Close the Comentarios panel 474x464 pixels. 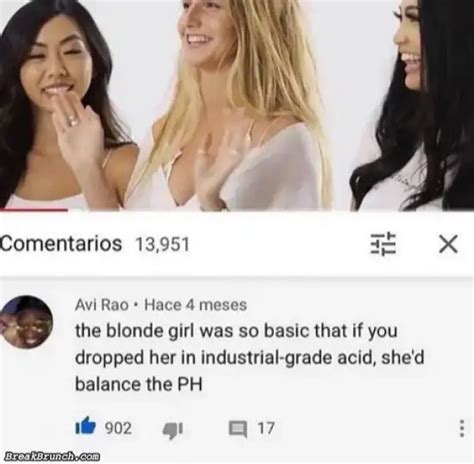(448, 244)
